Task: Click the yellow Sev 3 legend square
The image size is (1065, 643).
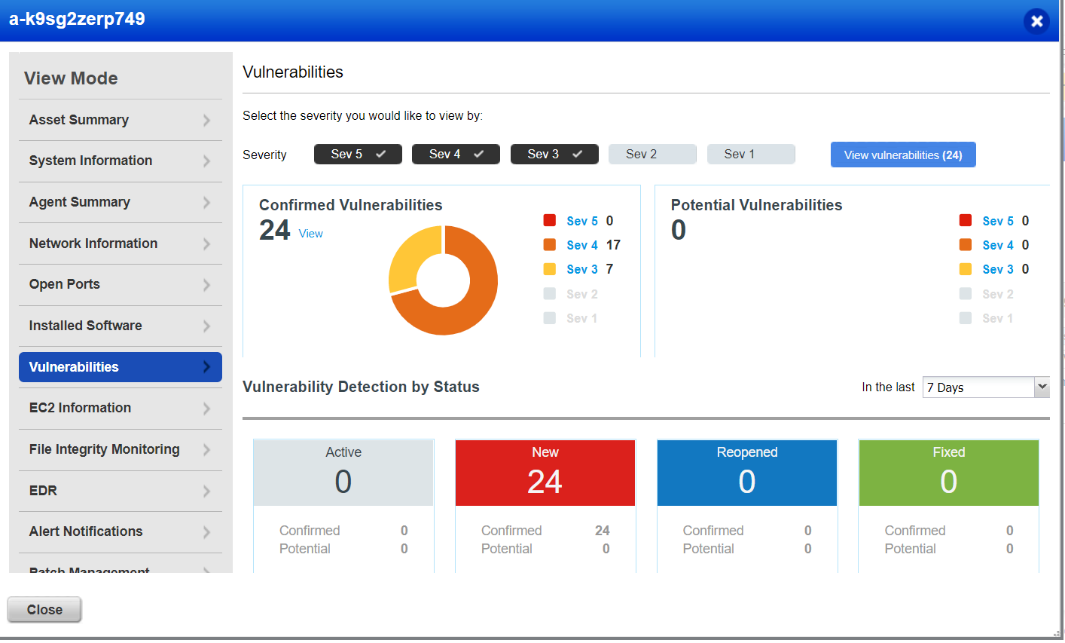Action: 549,269
